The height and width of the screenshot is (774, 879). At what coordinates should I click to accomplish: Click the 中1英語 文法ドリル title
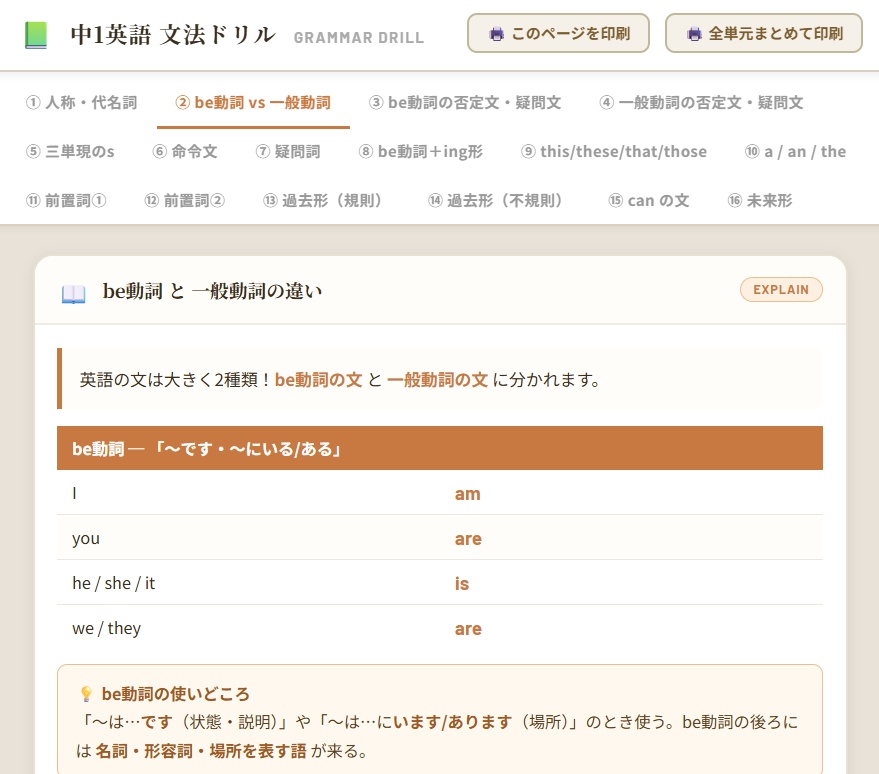(173, 35)
